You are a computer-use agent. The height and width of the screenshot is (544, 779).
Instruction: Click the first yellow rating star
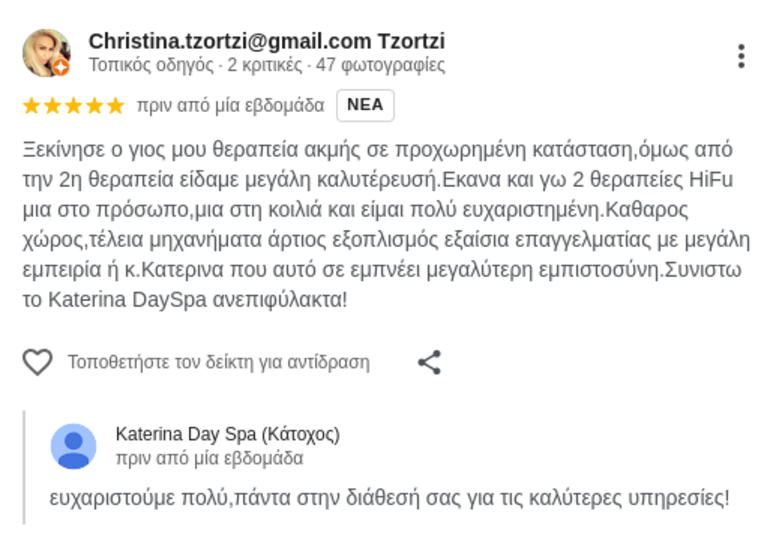tap(31, 106)
